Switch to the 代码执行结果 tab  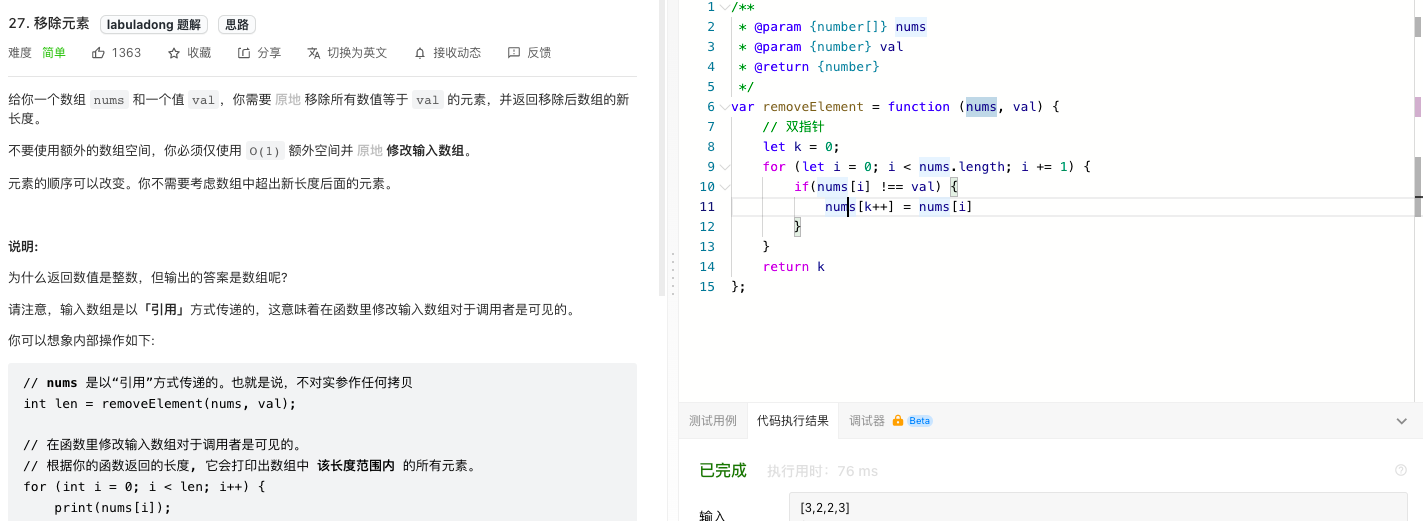793,421
